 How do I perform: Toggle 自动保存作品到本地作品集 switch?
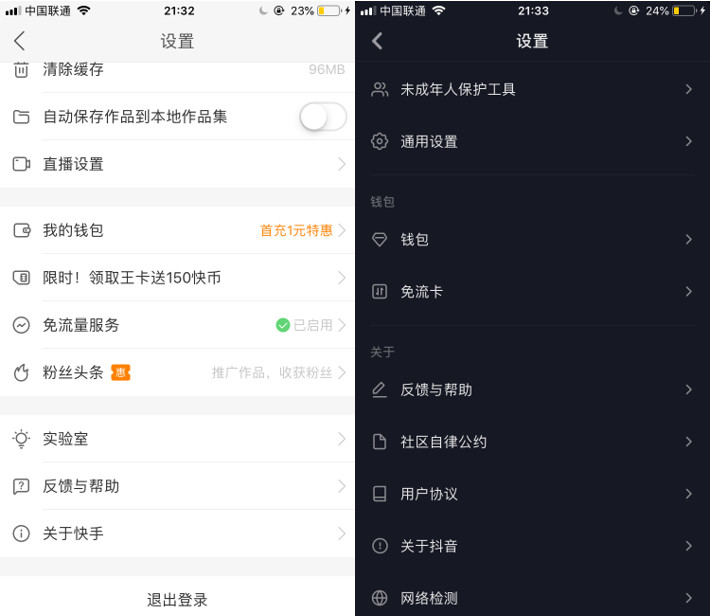[323, 117]
